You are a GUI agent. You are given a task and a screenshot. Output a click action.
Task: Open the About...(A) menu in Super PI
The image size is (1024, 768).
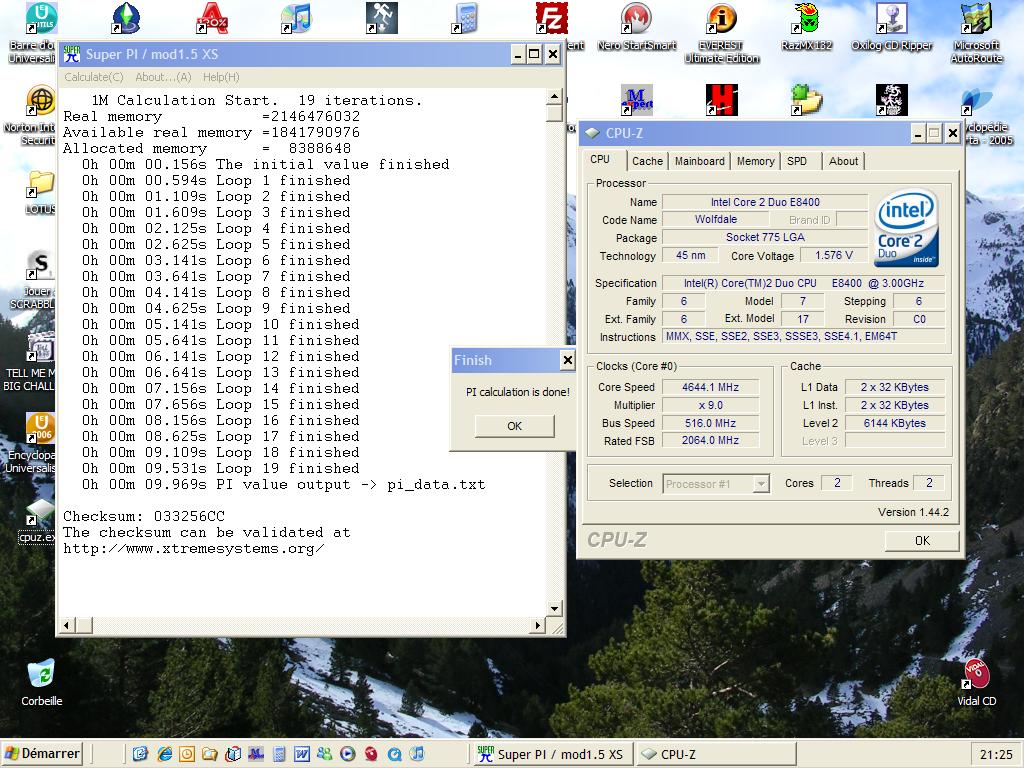point(163,77)
